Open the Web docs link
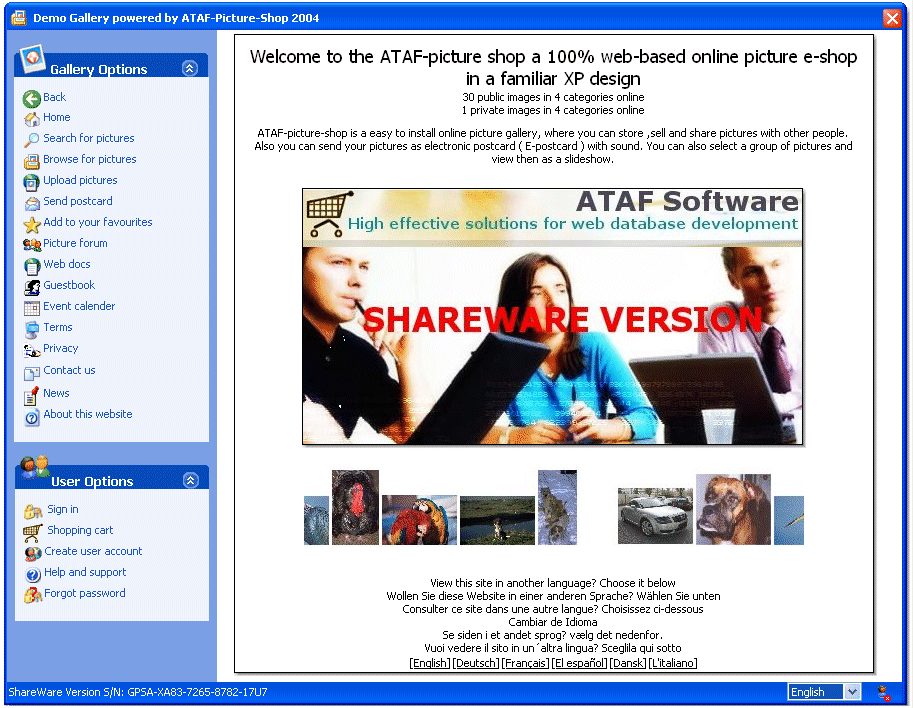Viewport: 913px width, 708px height. point(67,264)
